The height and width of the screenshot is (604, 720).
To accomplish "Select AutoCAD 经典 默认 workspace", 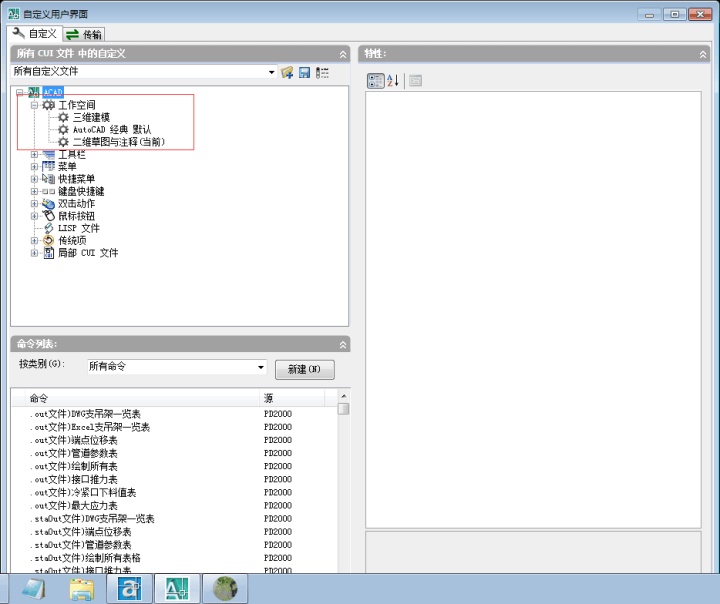I will (x=112, y=130).
